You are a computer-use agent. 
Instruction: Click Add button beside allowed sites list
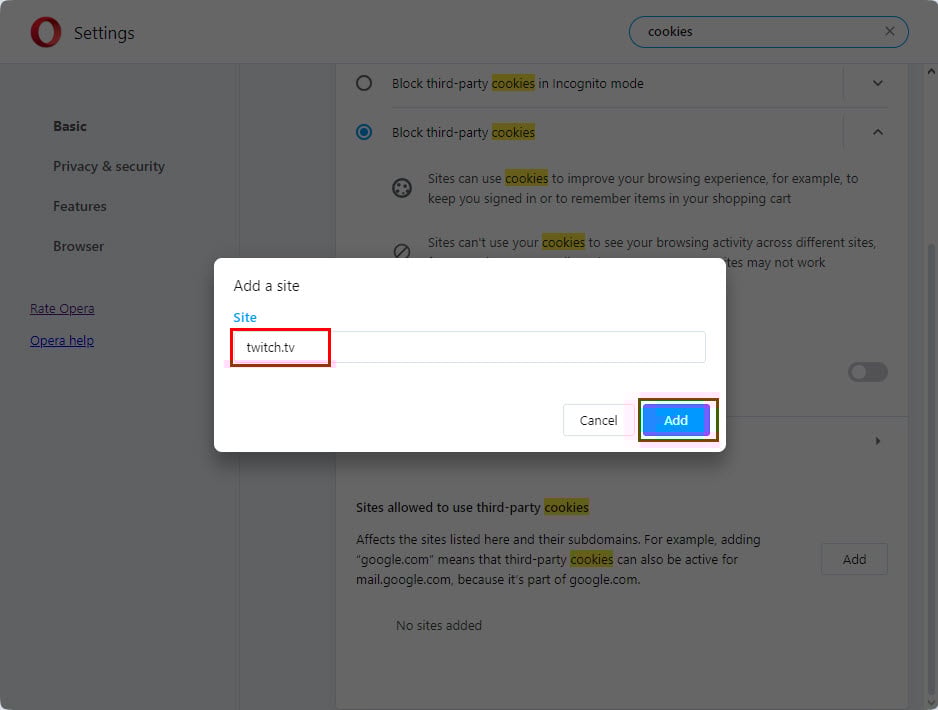coord(854,559)
